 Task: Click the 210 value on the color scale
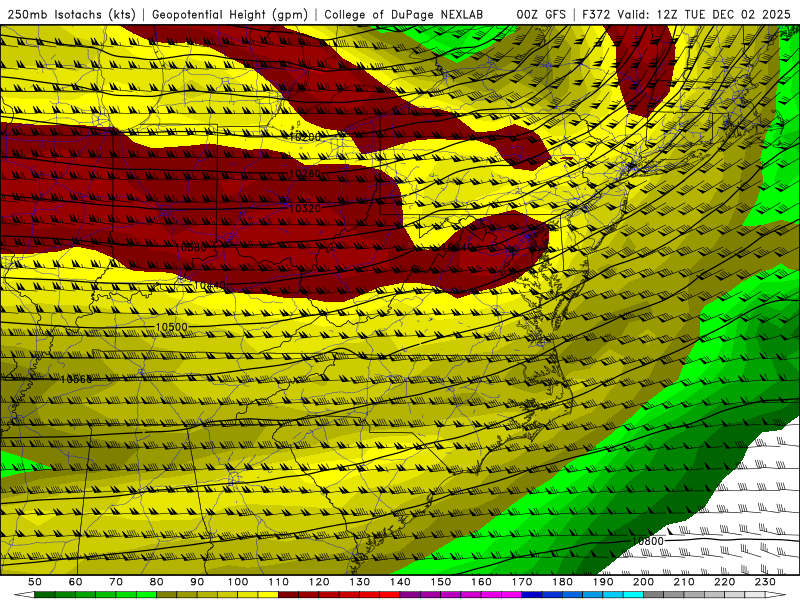[x=684, y=582]
